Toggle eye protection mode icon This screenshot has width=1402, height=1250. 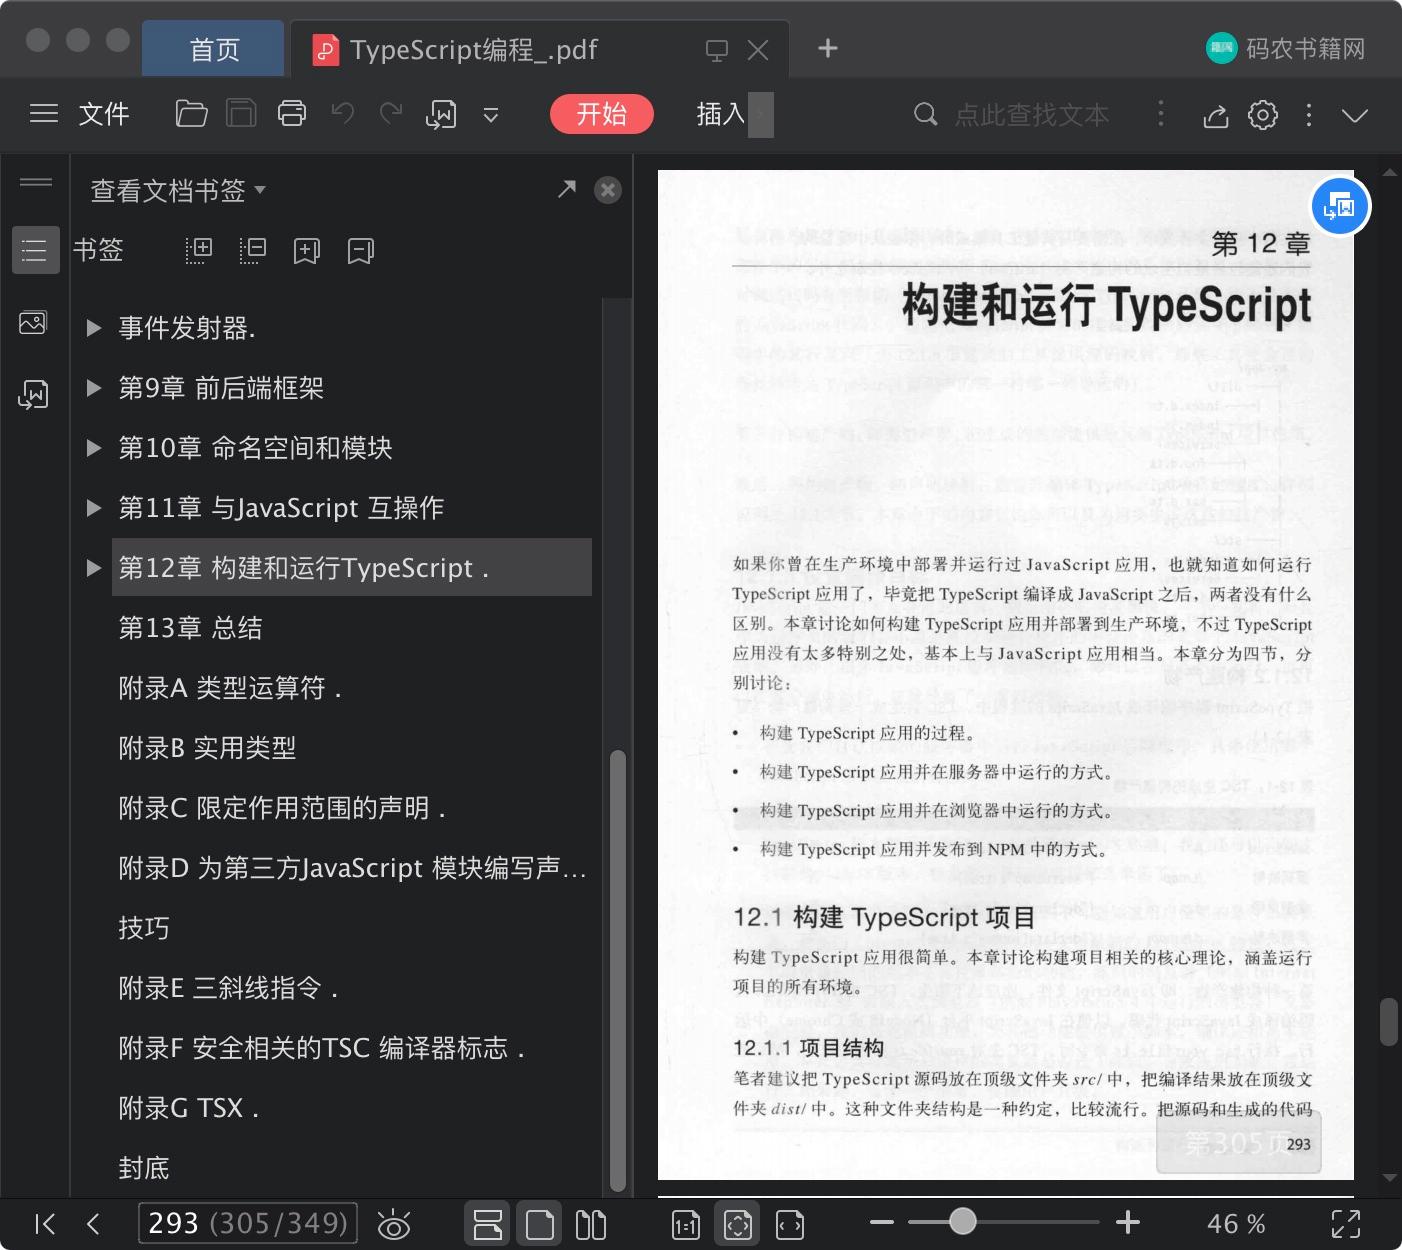click(394, 1224)
